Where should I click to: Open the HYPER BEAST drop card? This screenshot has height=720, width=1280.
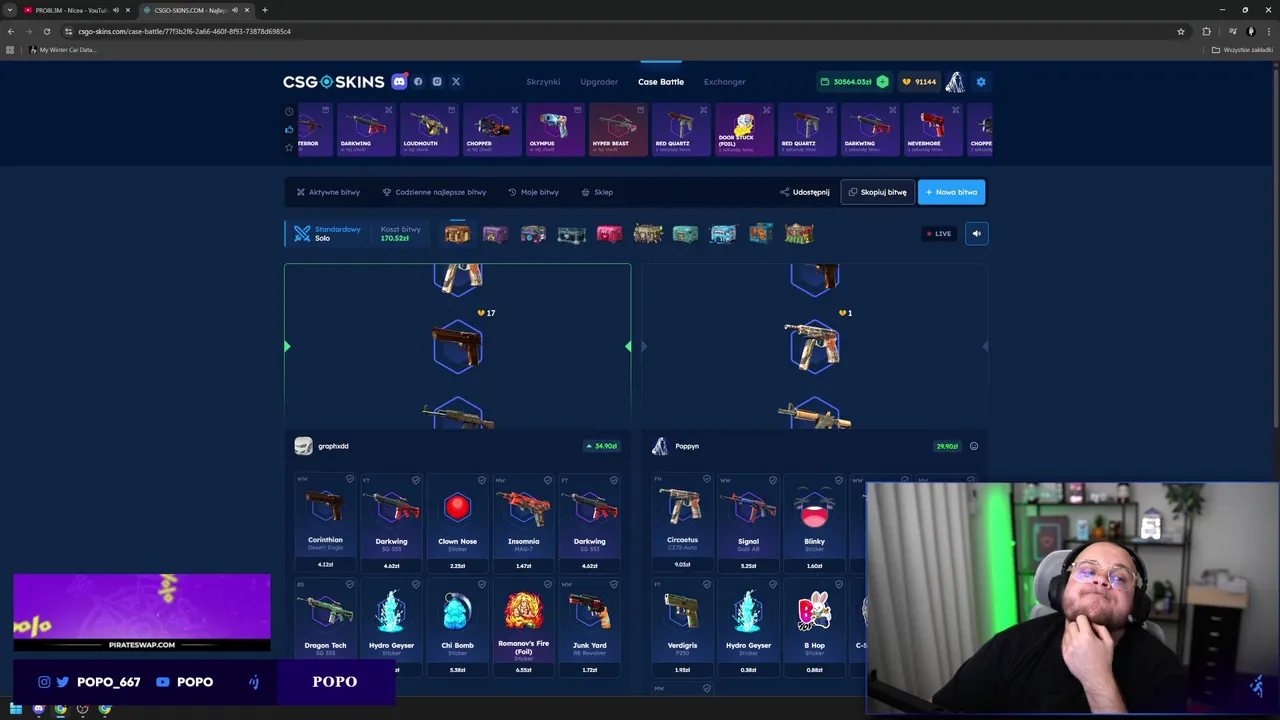coord(618,130)
